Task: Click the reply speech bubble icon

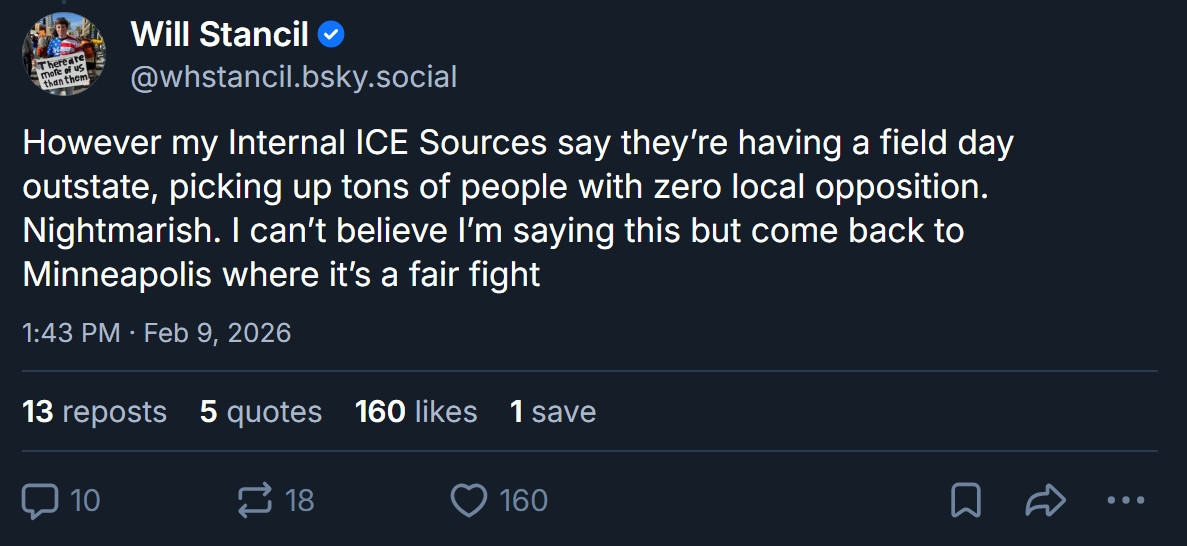Action: coord(40,500)
